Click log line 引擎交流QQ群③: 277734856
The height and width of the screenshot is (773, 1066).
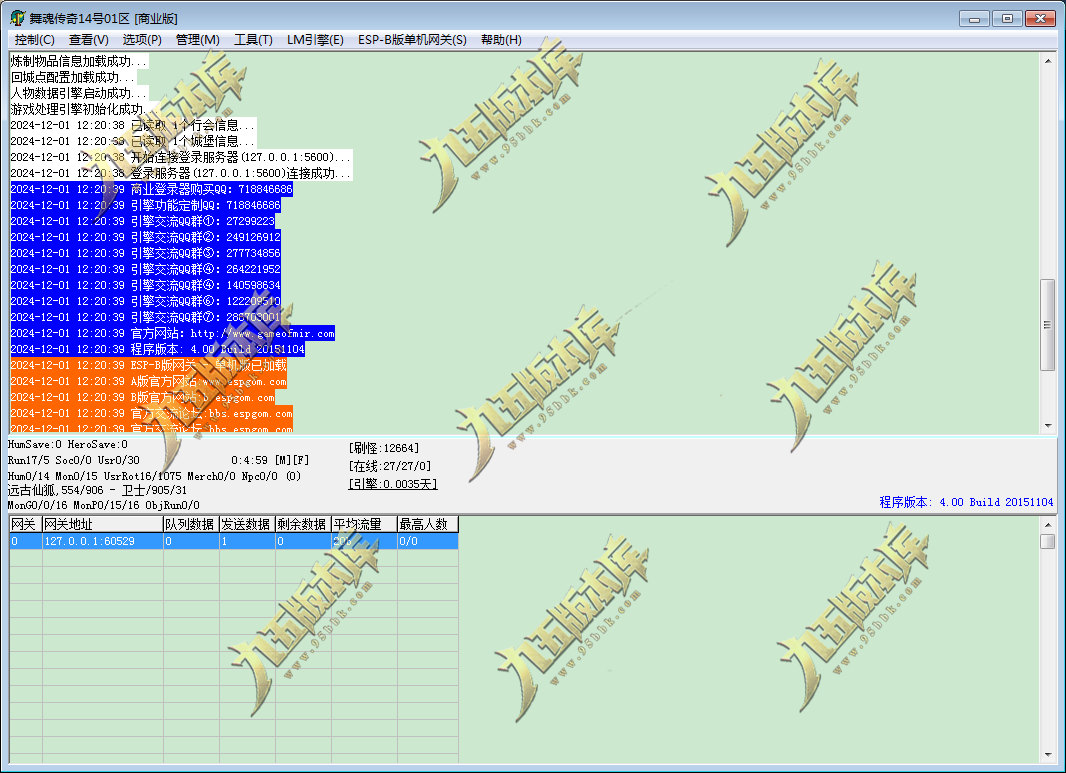145,253
